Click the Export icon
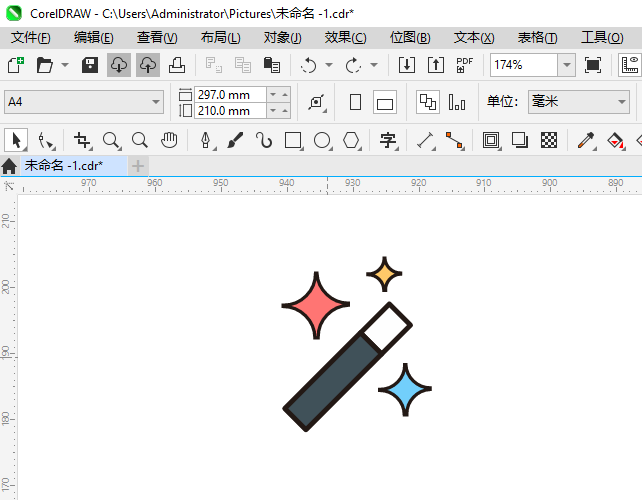The width and height of the screenshot is (642, 500). pyautogui.click(x=436, y=65)
